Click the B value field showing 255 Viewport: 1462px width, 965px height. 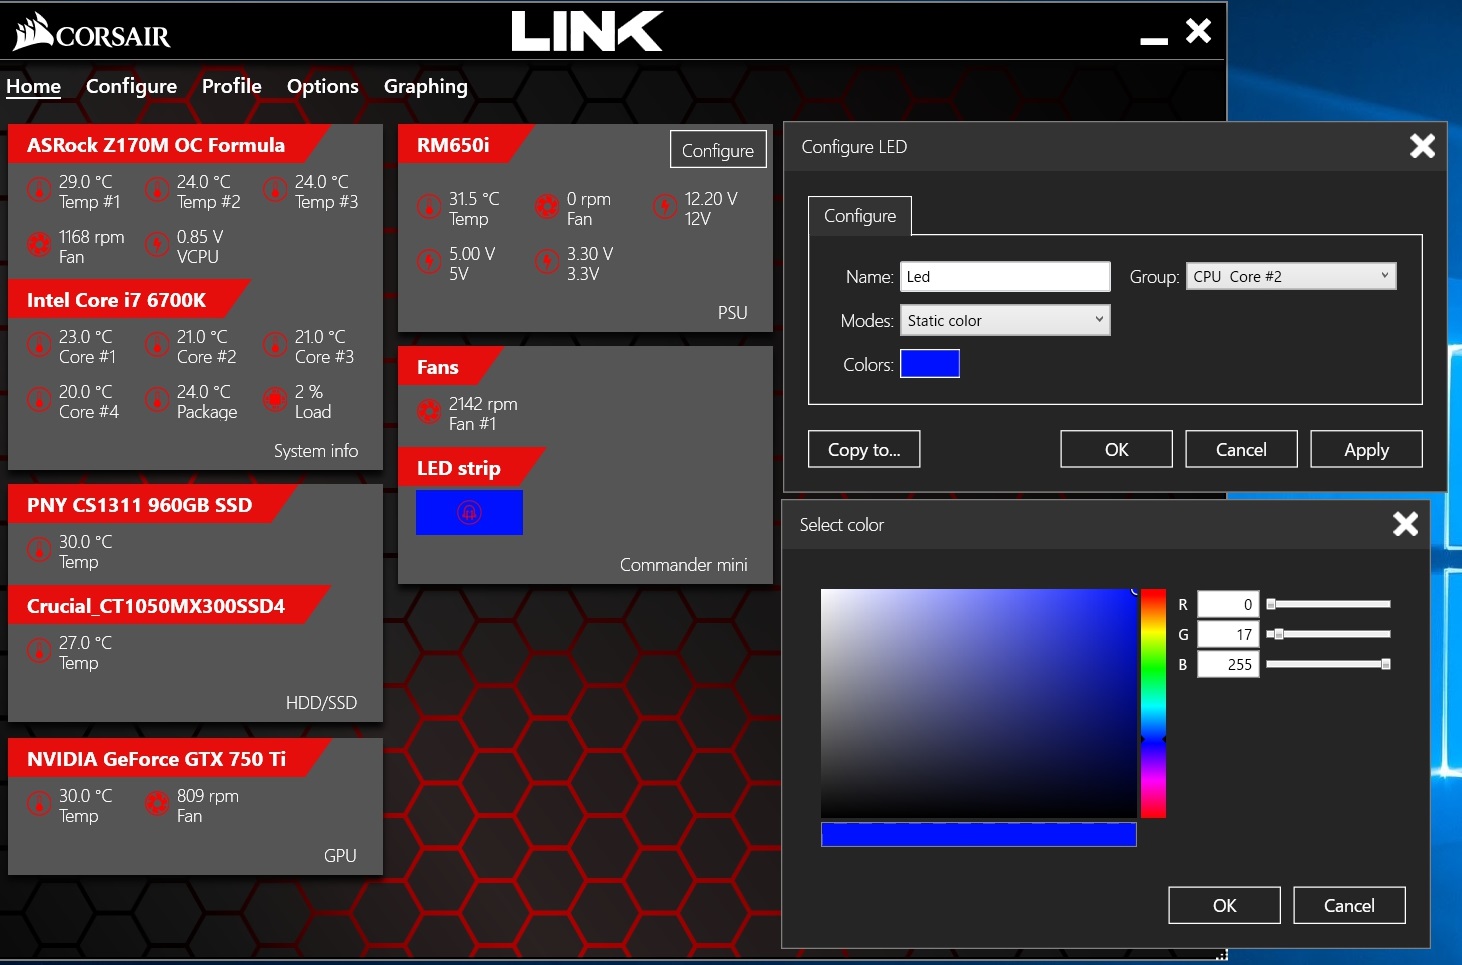[1228, 664]
